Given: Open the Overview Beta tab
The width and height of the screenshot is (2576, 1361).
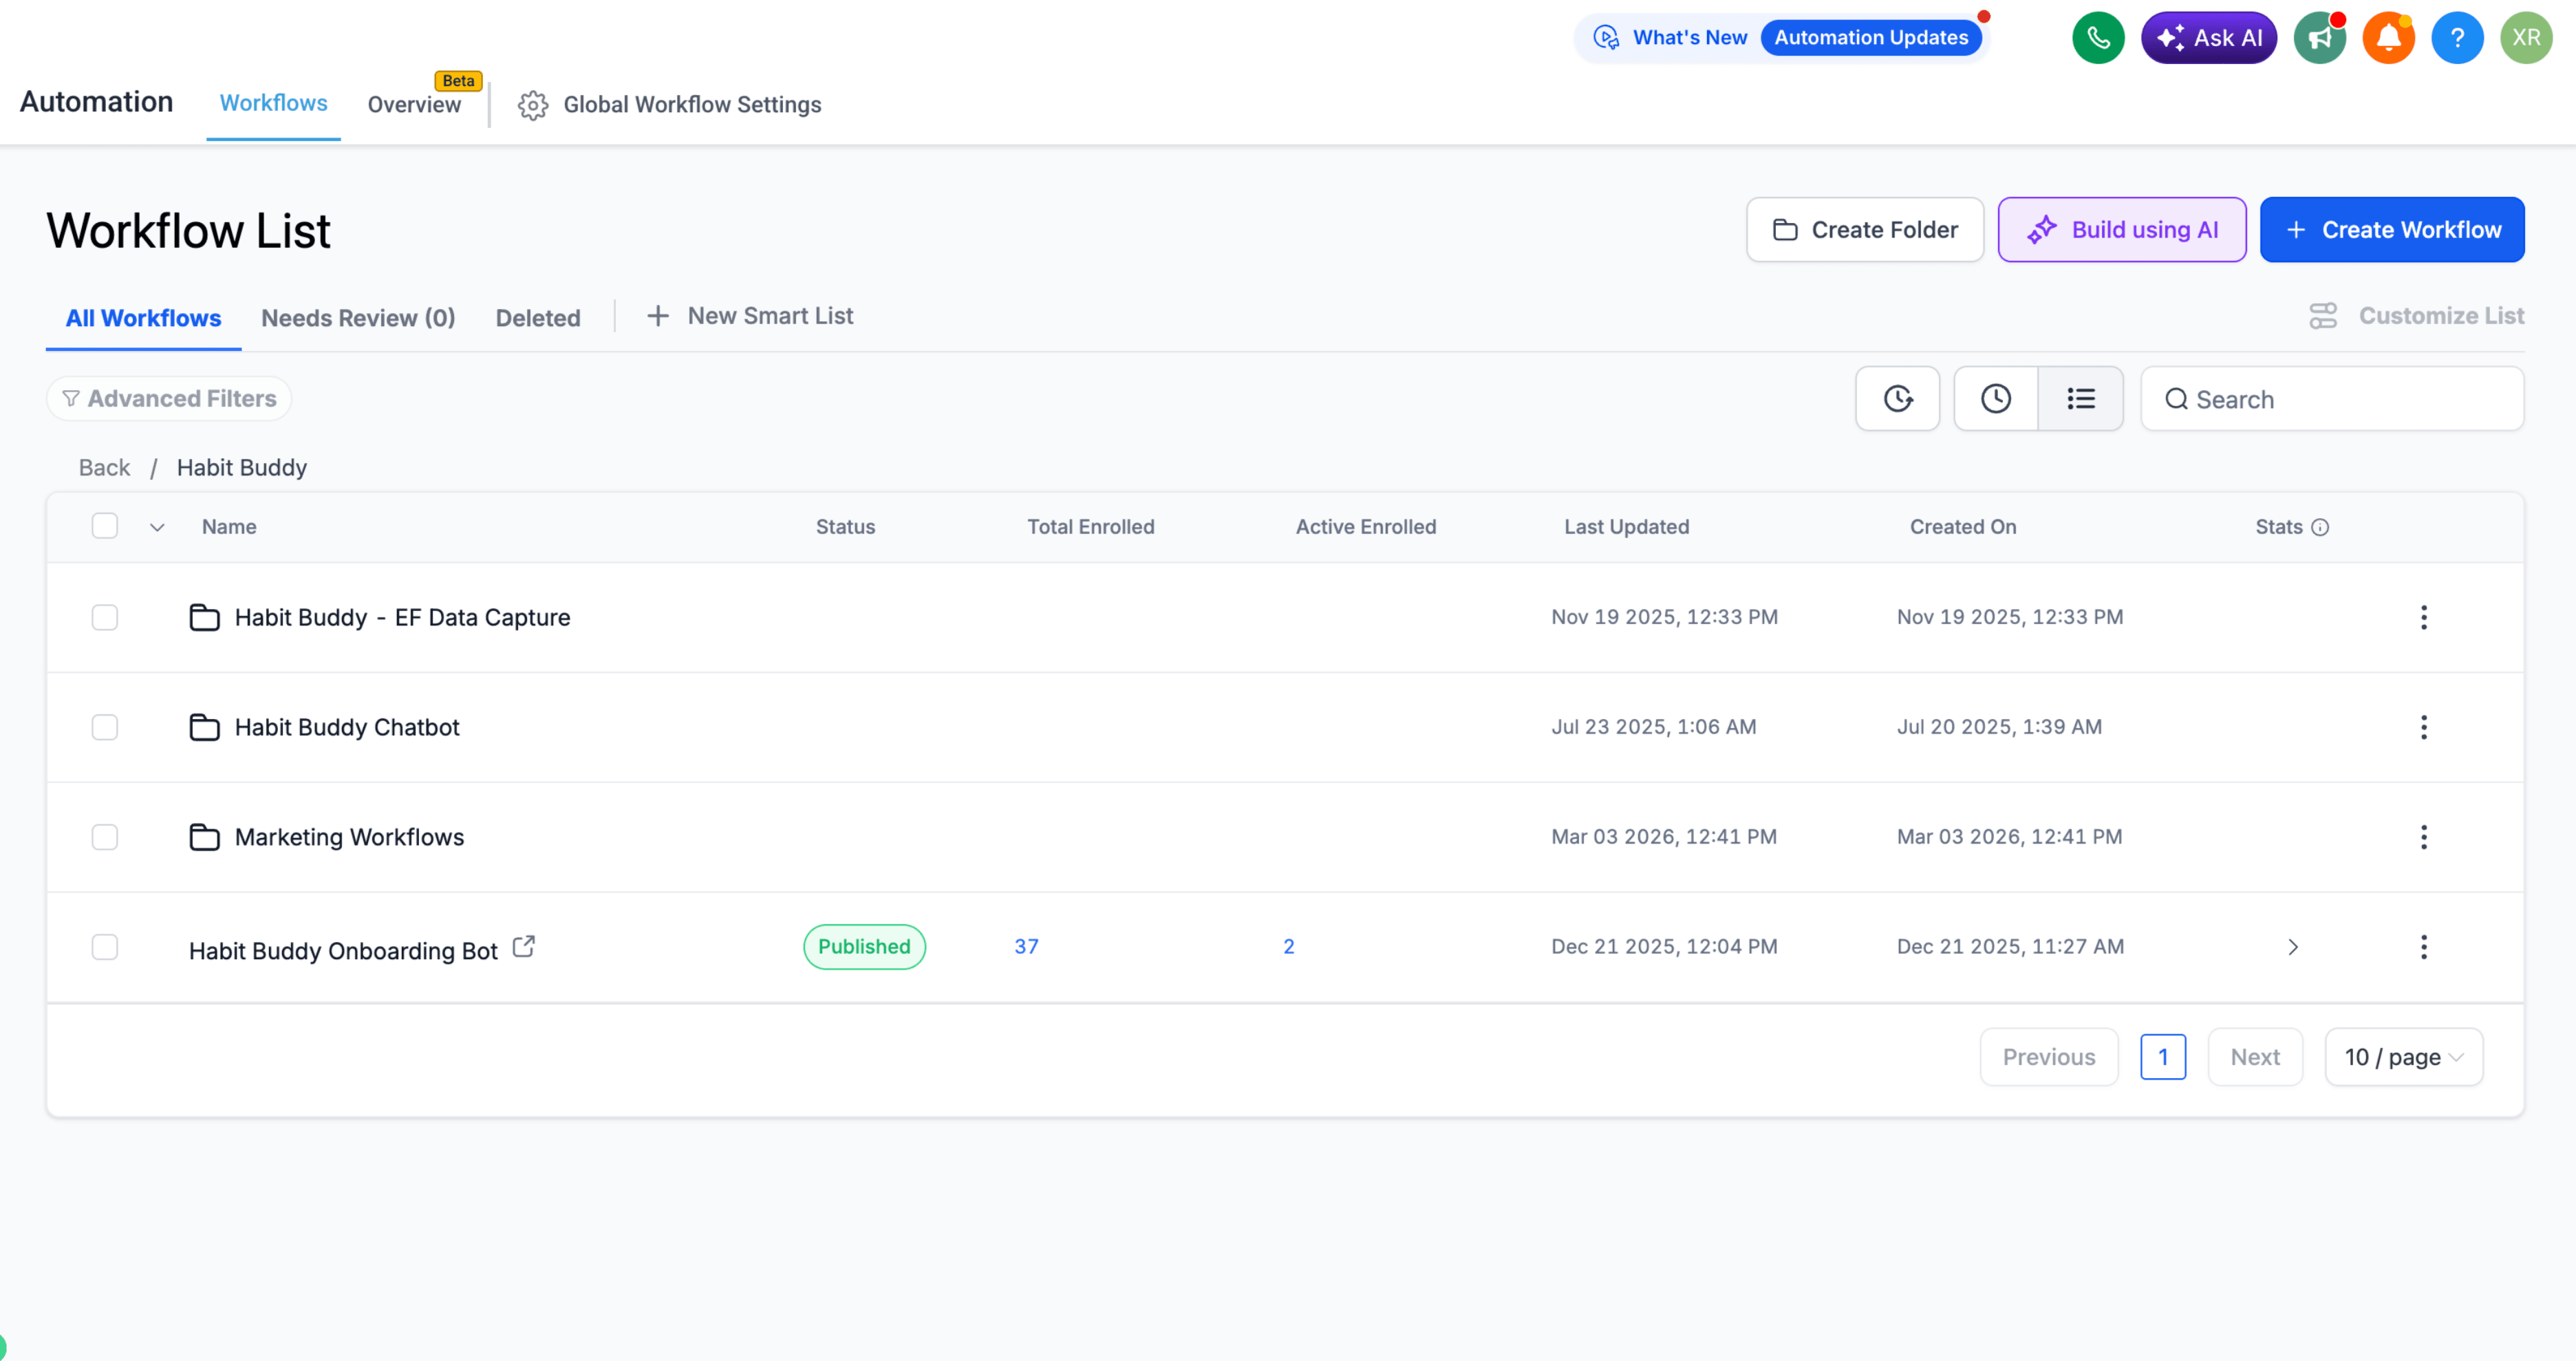Looking at the screenshot, I should click(x=414, y=104).
